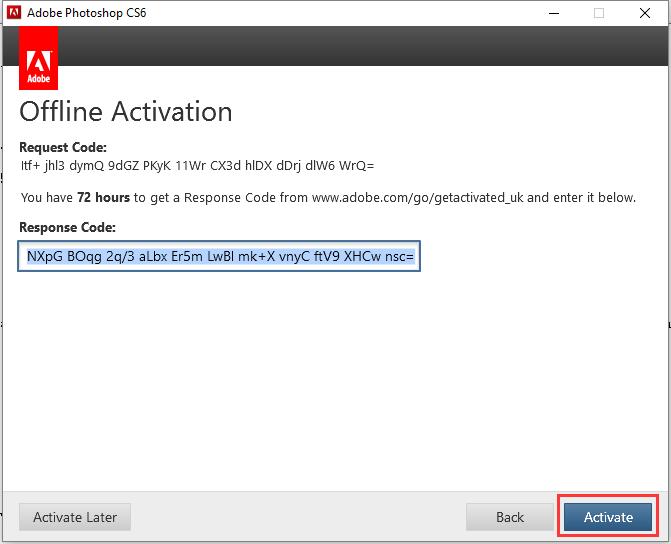Image resolution: width=671 pixels, height=544 pixels.
Task: Click the 'Offline Activation' heading
Action: [126, 112]
